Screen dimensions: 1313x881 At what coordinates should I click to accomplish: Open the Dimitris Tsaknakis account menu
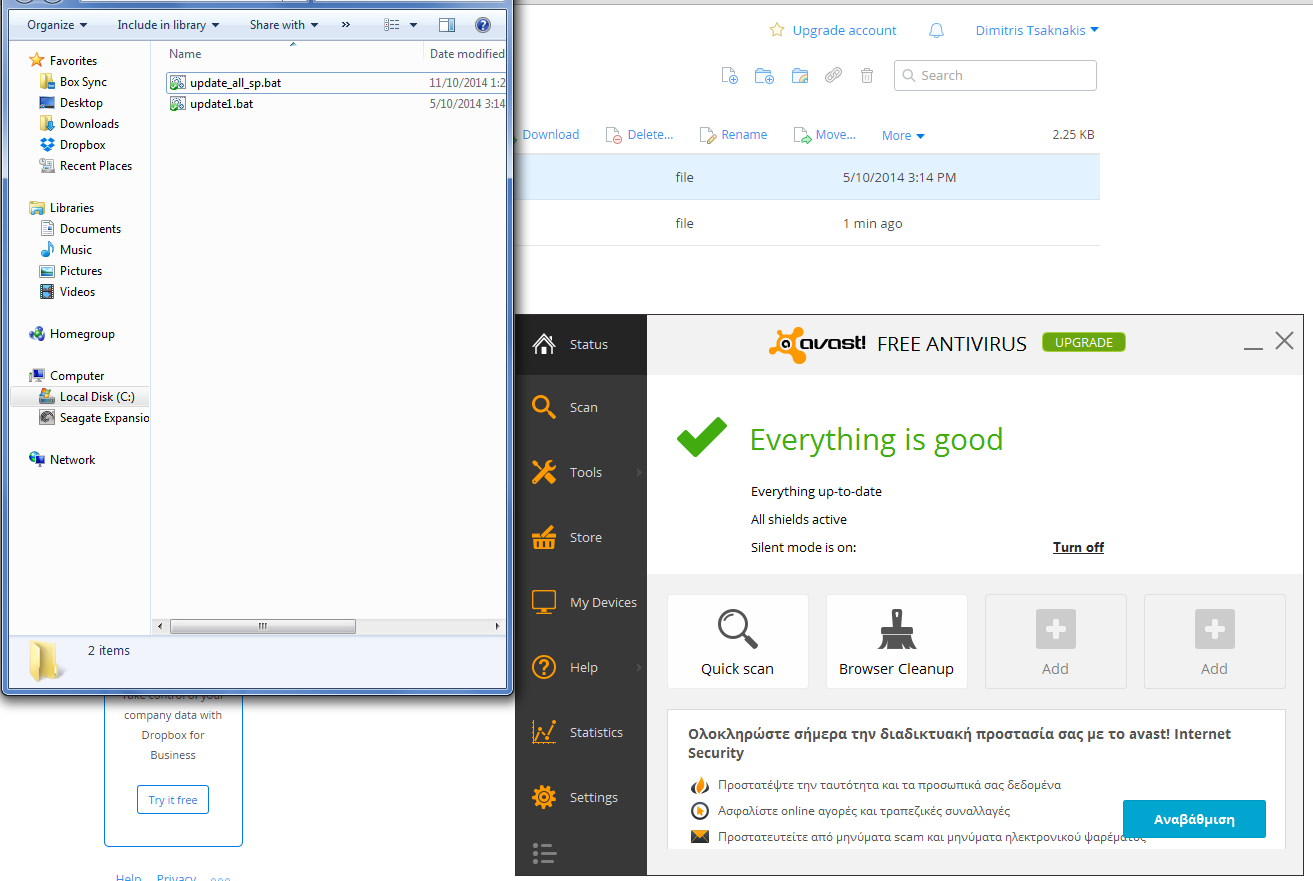(x=1037, y=30)
